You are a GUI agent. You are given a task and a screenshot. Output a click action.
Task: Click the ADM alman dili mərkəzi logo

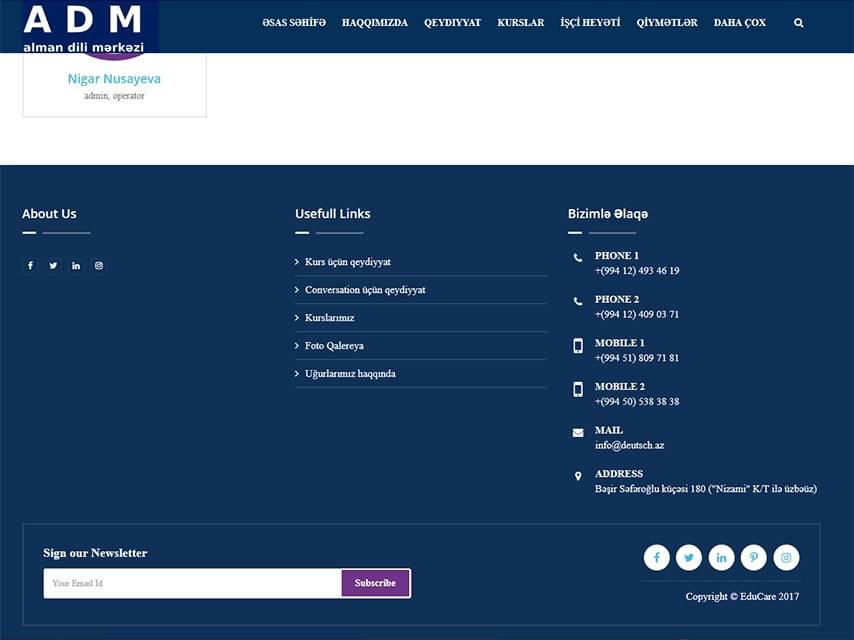[84, 27]
